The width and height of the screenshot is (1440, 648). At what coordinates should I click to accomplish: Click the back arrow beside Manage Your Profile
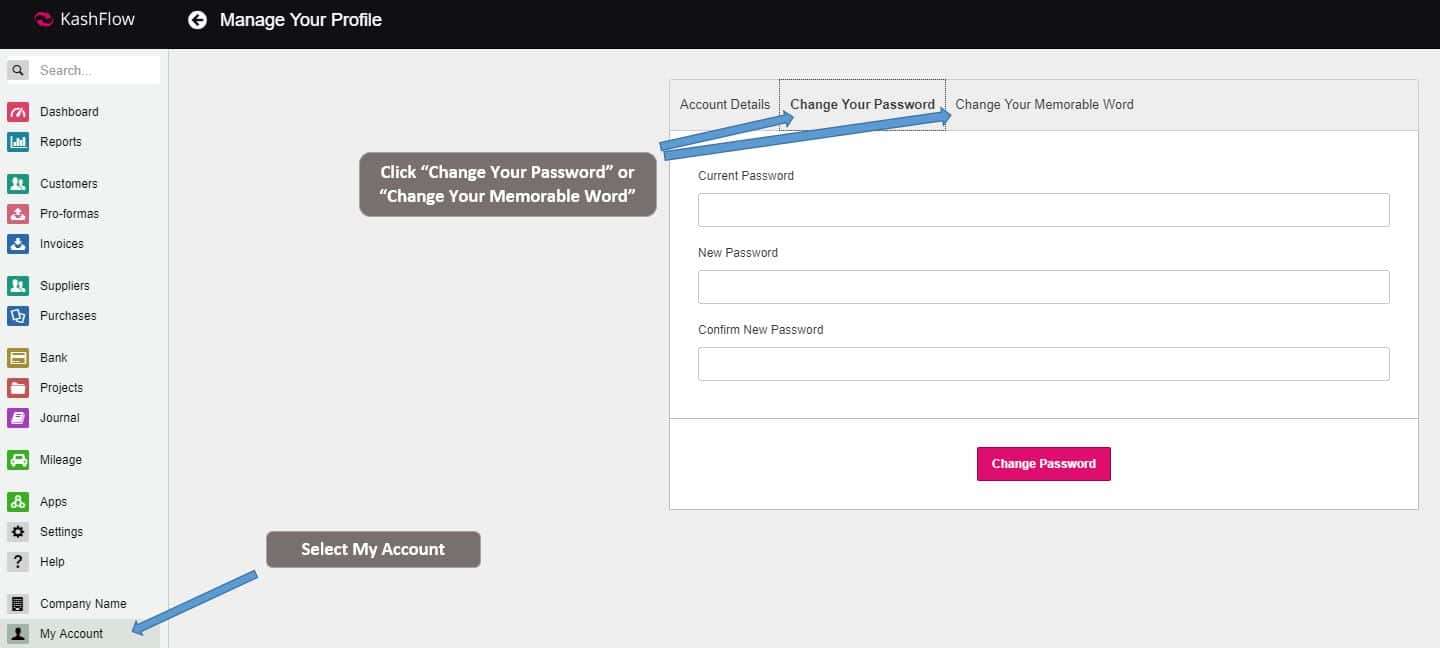point(198,20)
